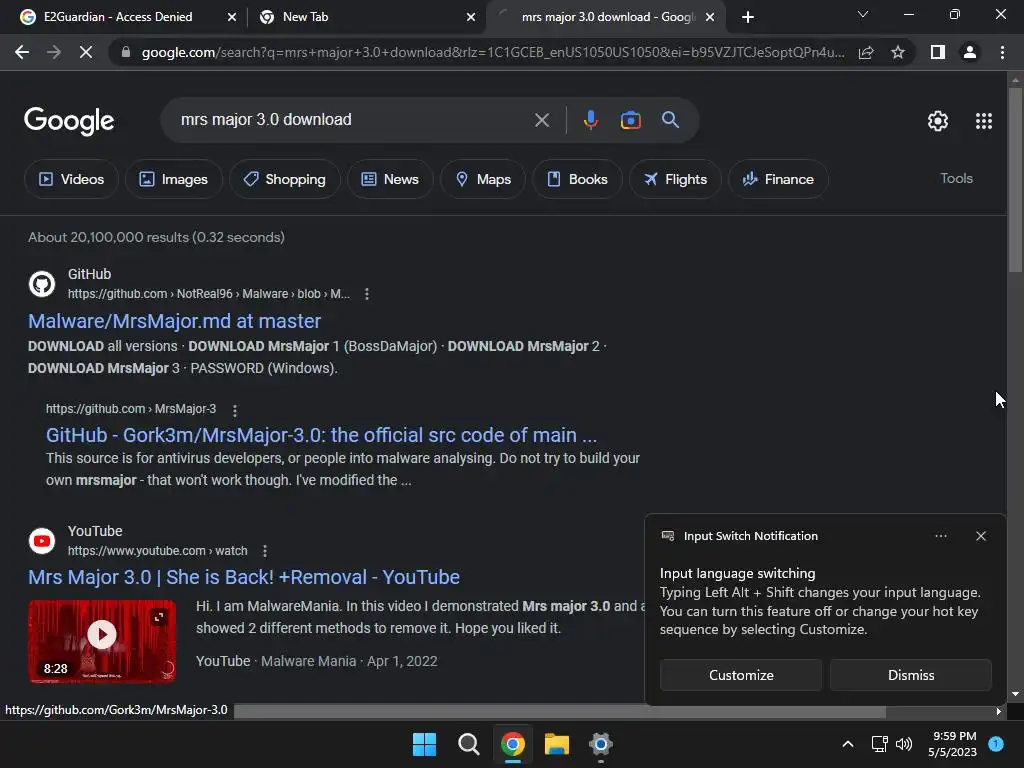Click the scroll-right arrow on the horizontal scrollbar
Screen dimensions: 1024x768
click(x=999, y=711)
